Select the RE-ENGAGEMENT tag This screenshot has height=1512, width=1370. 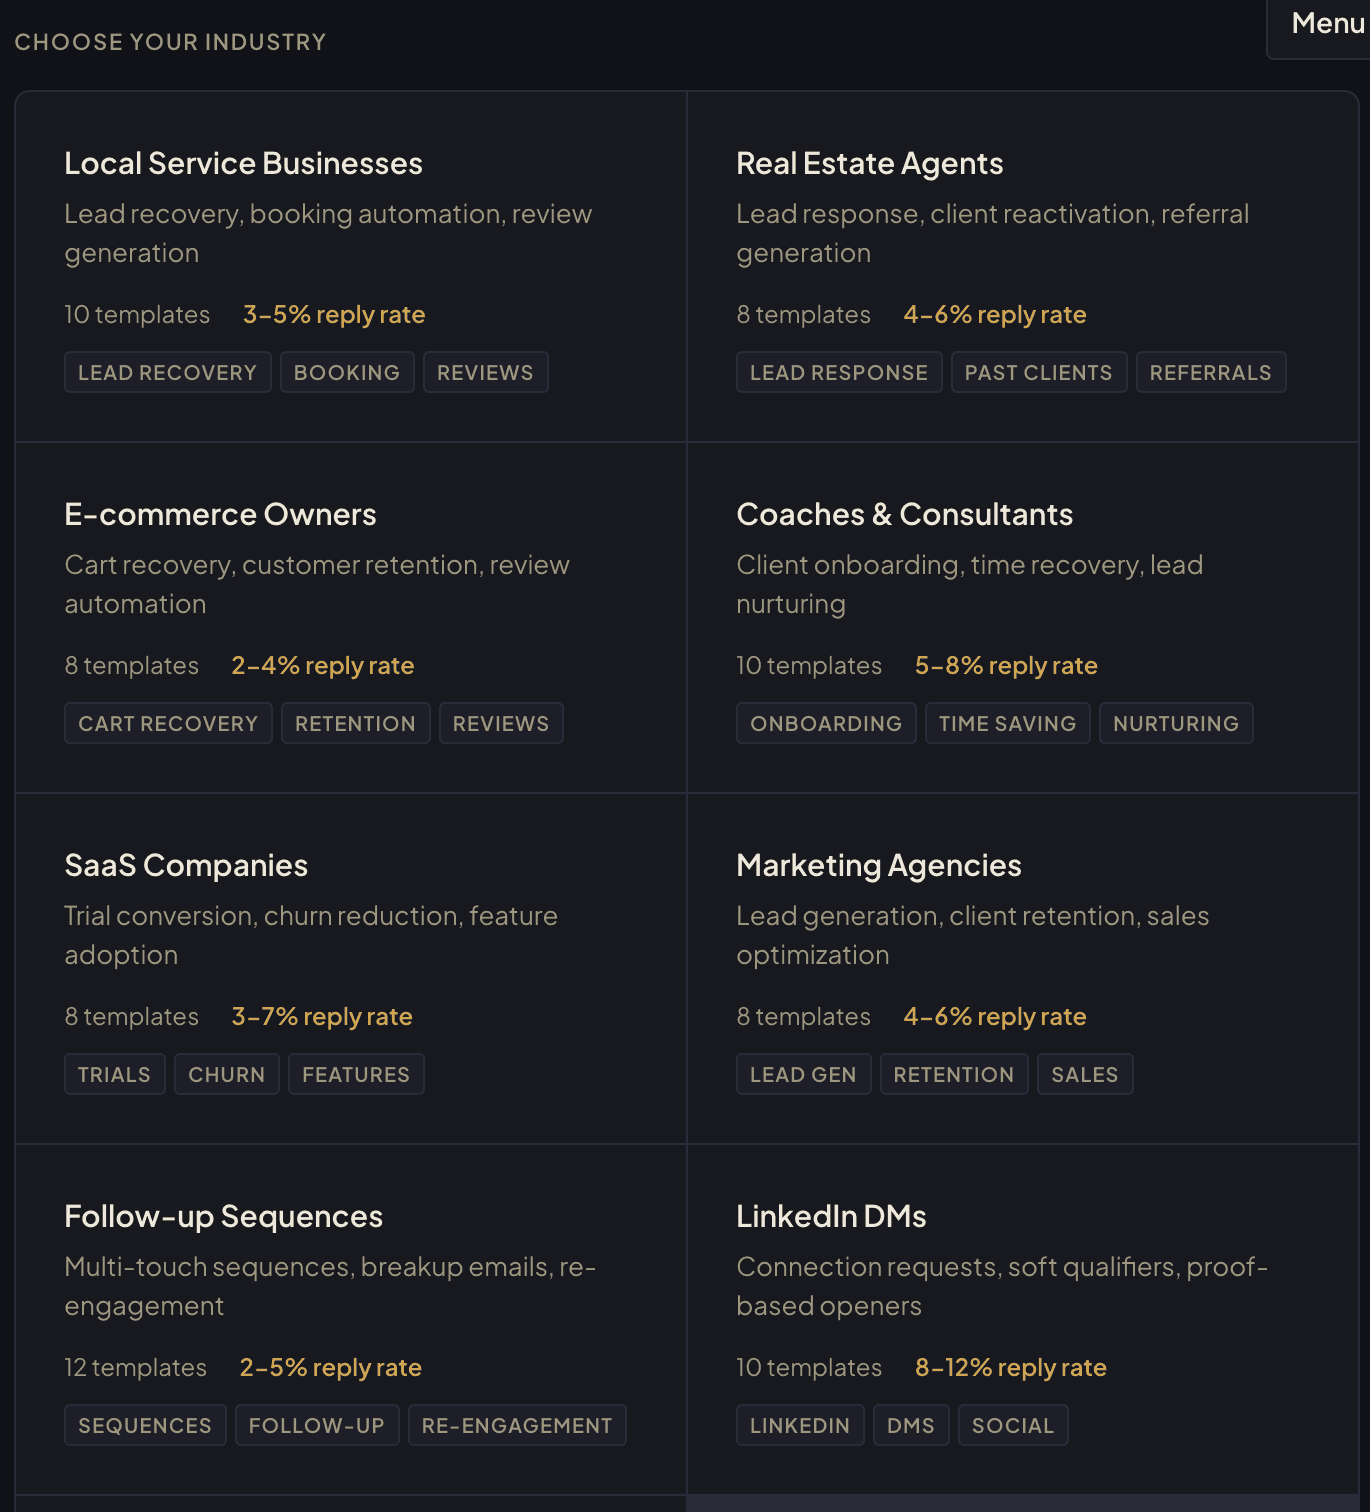click(517, 1426)
